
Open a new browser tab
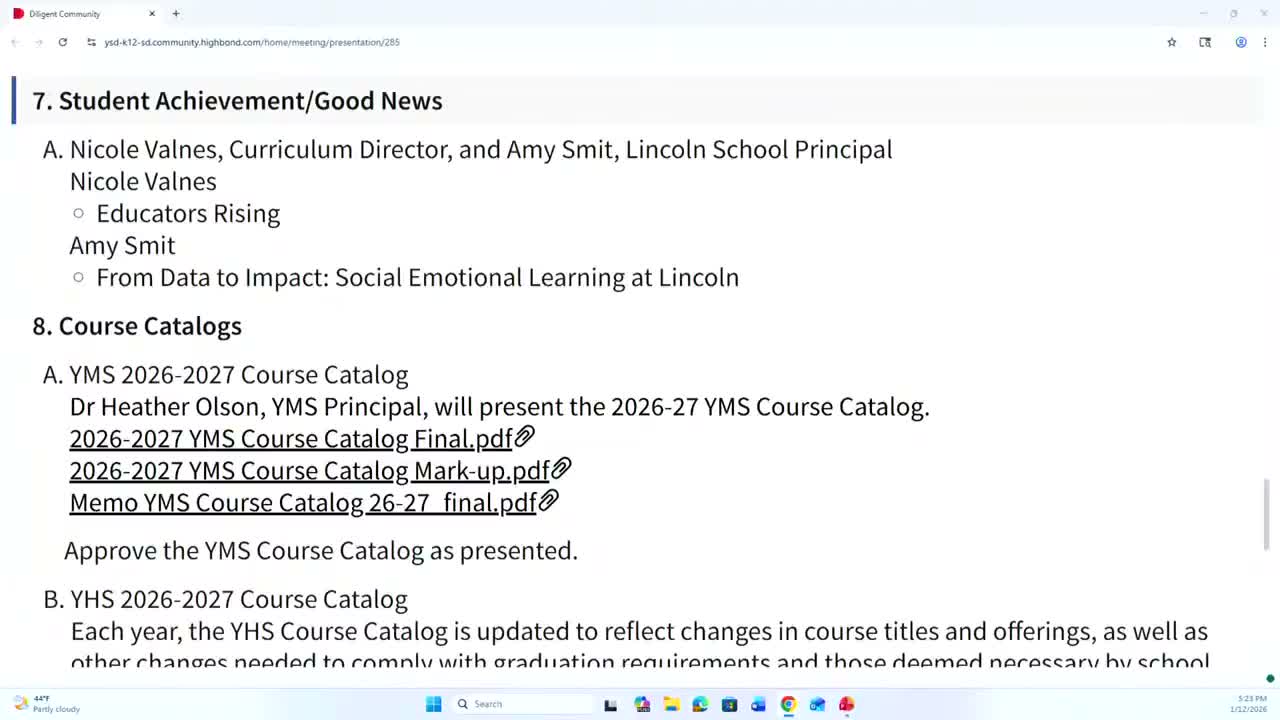pyautogui.click(x=176, y=14)
